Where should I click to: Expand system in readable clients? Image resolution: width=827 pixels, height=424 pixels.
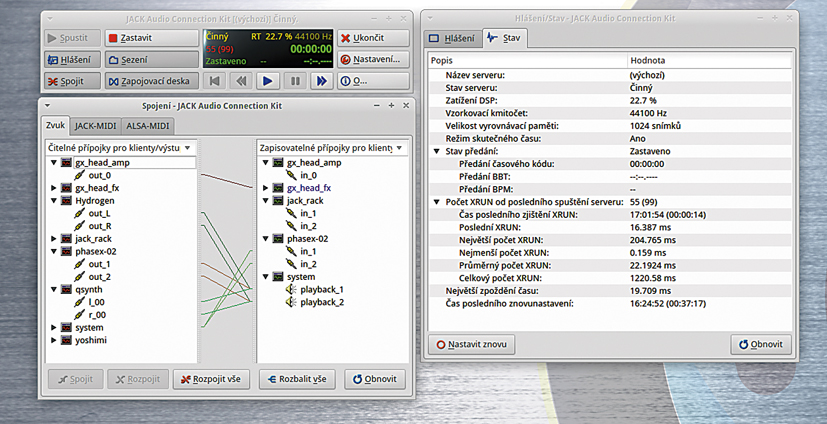tap(54, 327)
